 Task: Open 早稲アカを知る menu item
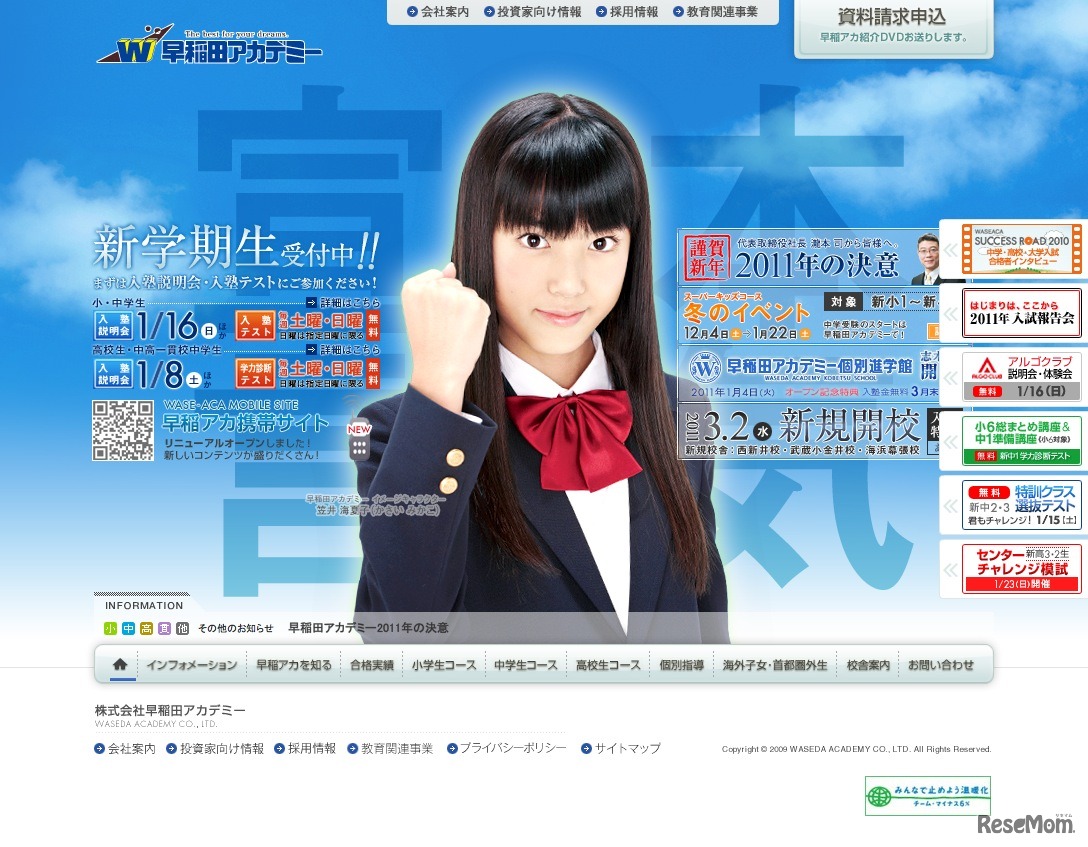[x=294, y=665]
